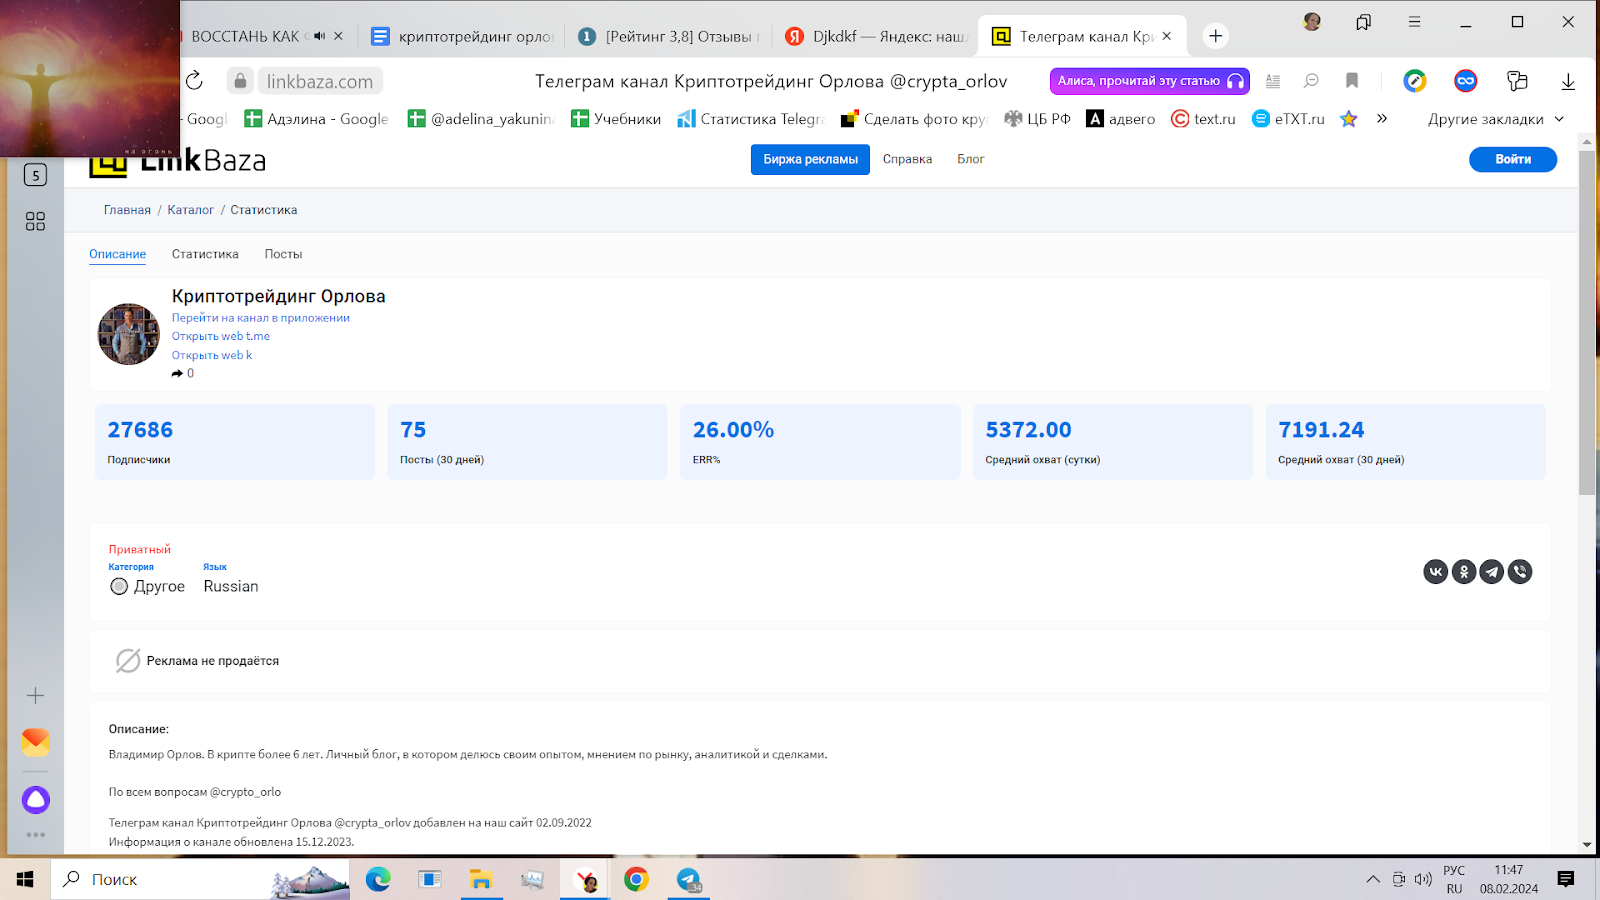Image resolution: width=1600 pixels, height=900 pixels.
Task: Show hidden system tray icons
Action: (1373, 880)
